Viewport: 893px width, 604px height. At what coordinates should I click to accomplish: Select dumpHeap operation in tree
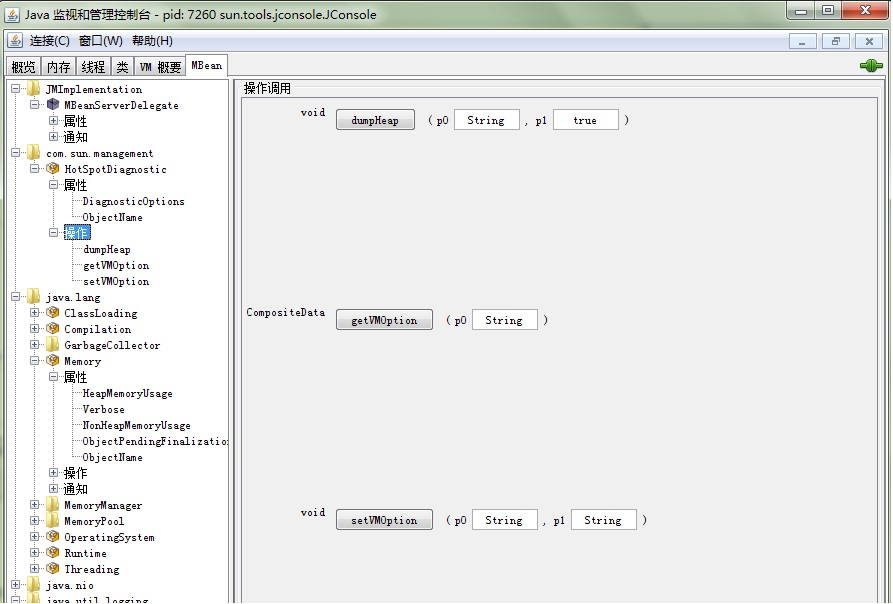(106, 249)
